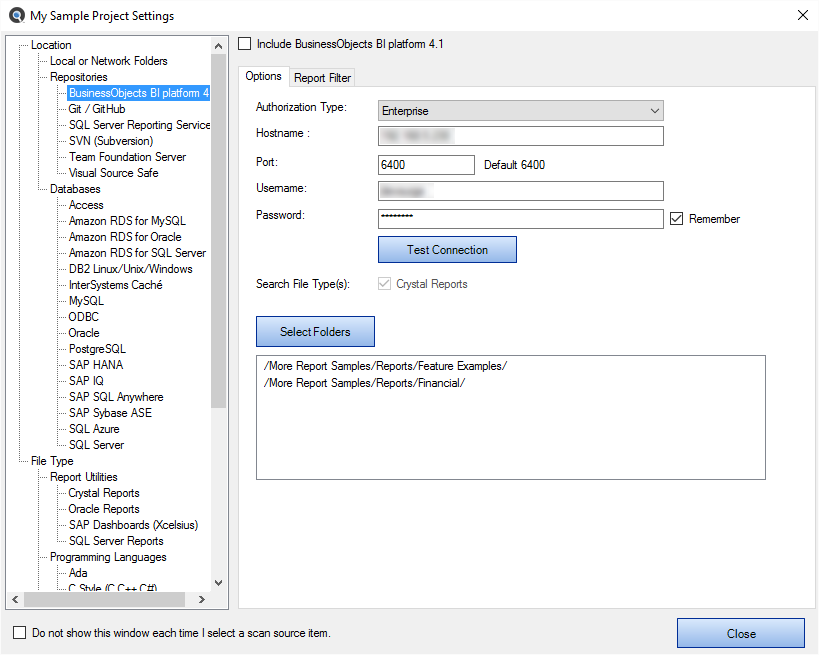The height and width of the screenshot is (655, 819).
Task: Select SAP SQL Anywhere tree item
Action: click(116, 396)
